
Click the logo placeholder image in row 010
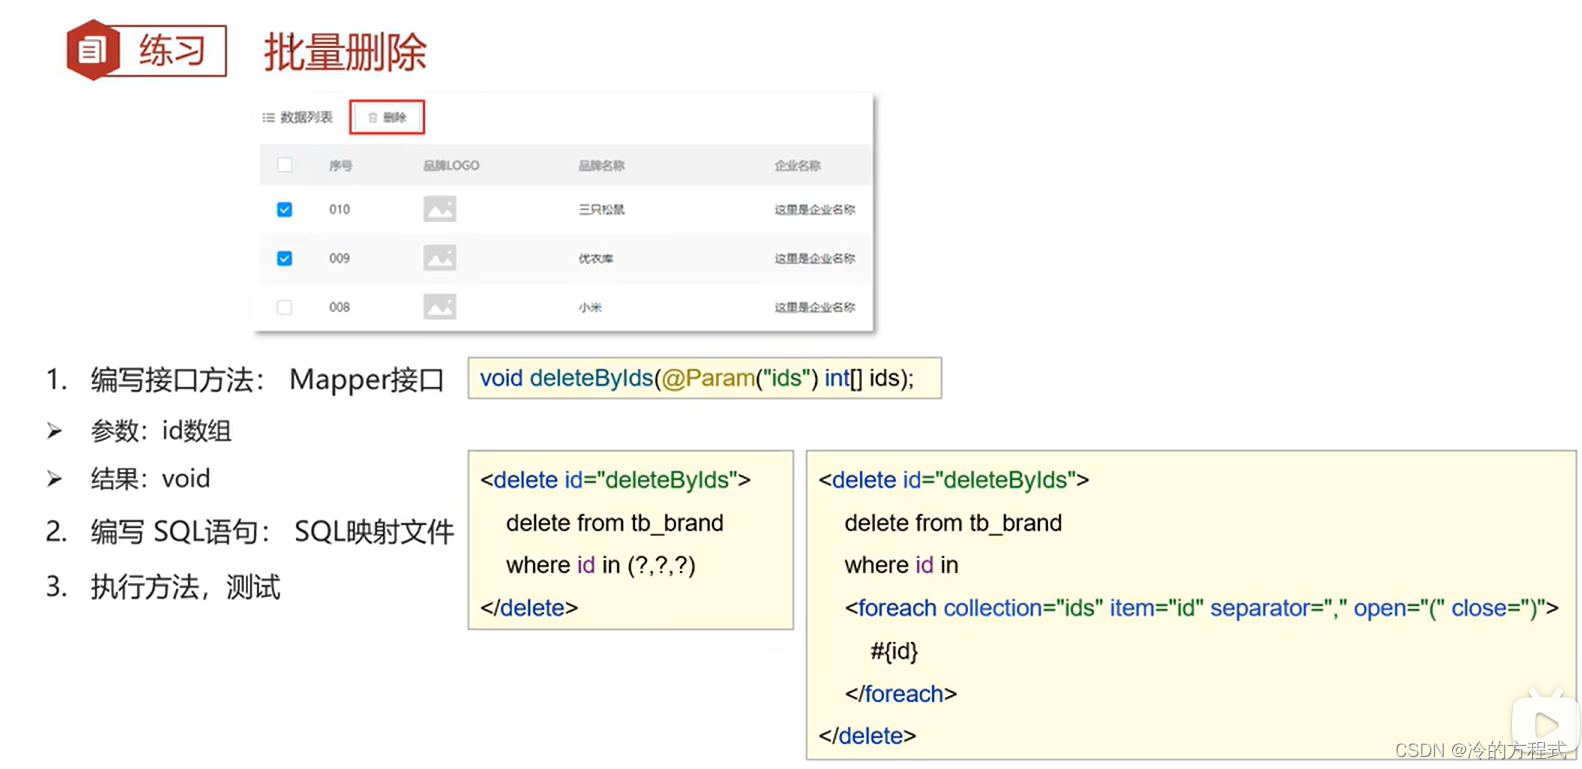(440, 209)
